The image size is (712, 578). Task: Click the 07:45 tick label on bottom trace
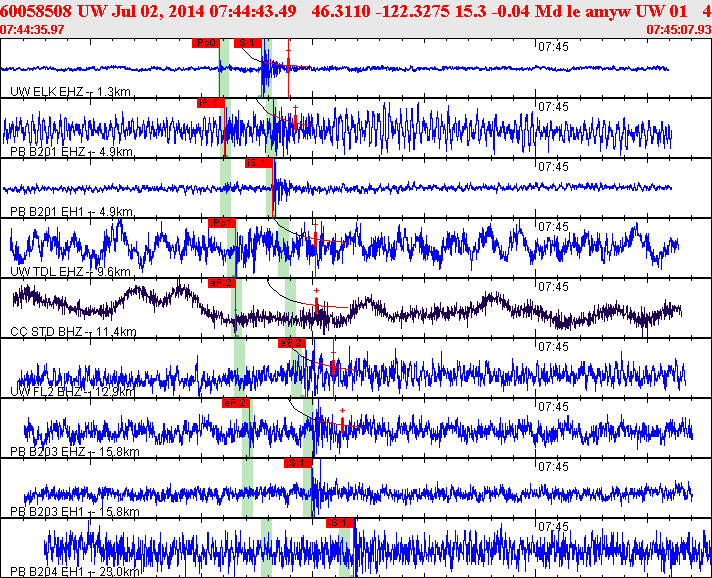(553, 526)
